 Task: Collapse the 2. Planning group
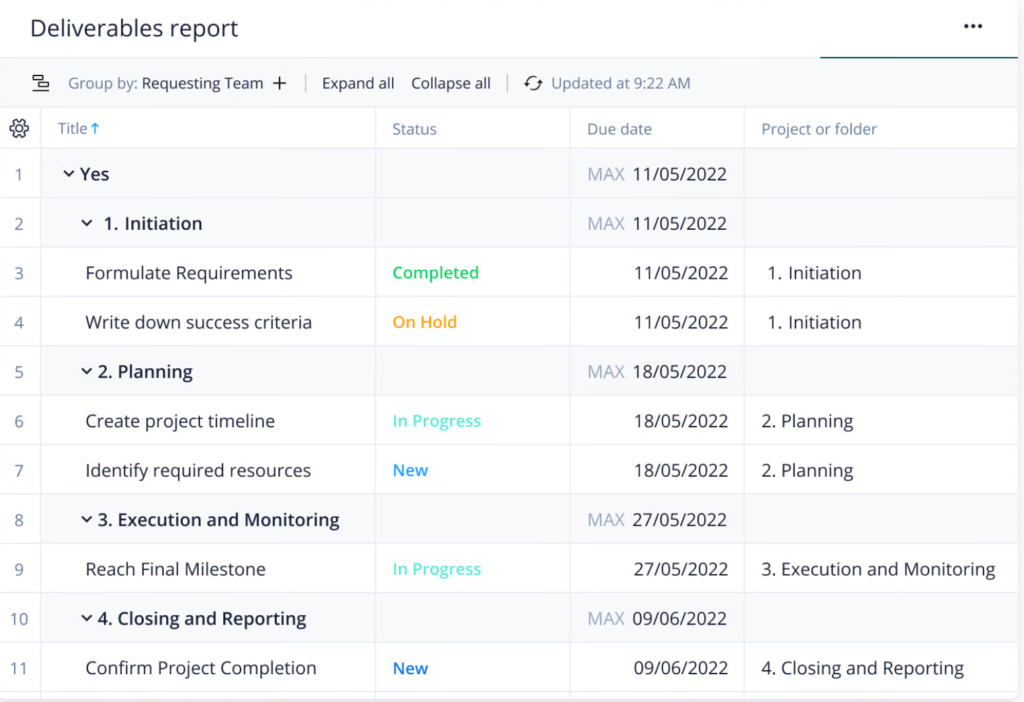tap(87, 371)
